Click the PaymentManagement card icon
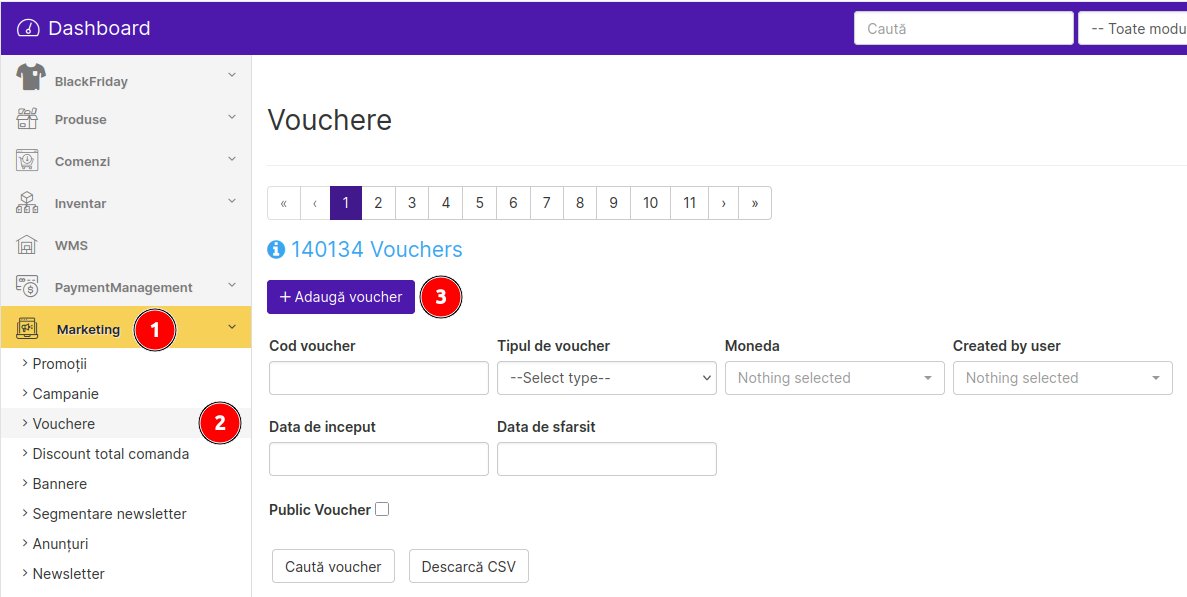 click(x=27, y=287)
